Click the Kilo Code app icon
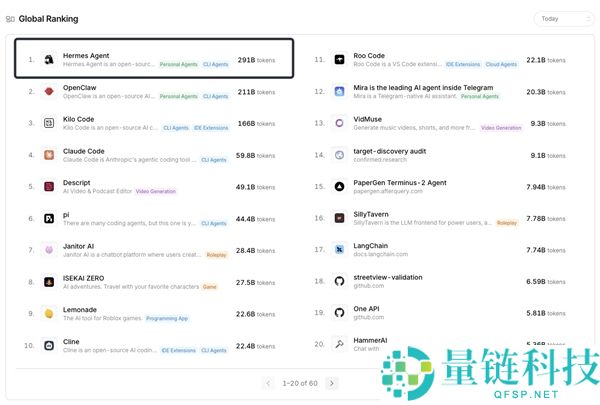This screenshot has height=405, width=600. click(x=49, y=123)
